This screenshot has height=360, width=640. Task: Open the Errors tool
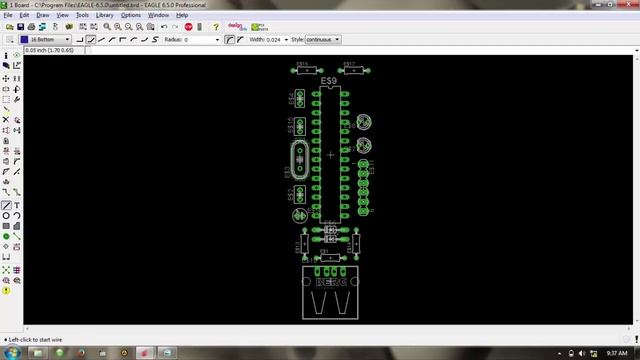pos(6,291)
